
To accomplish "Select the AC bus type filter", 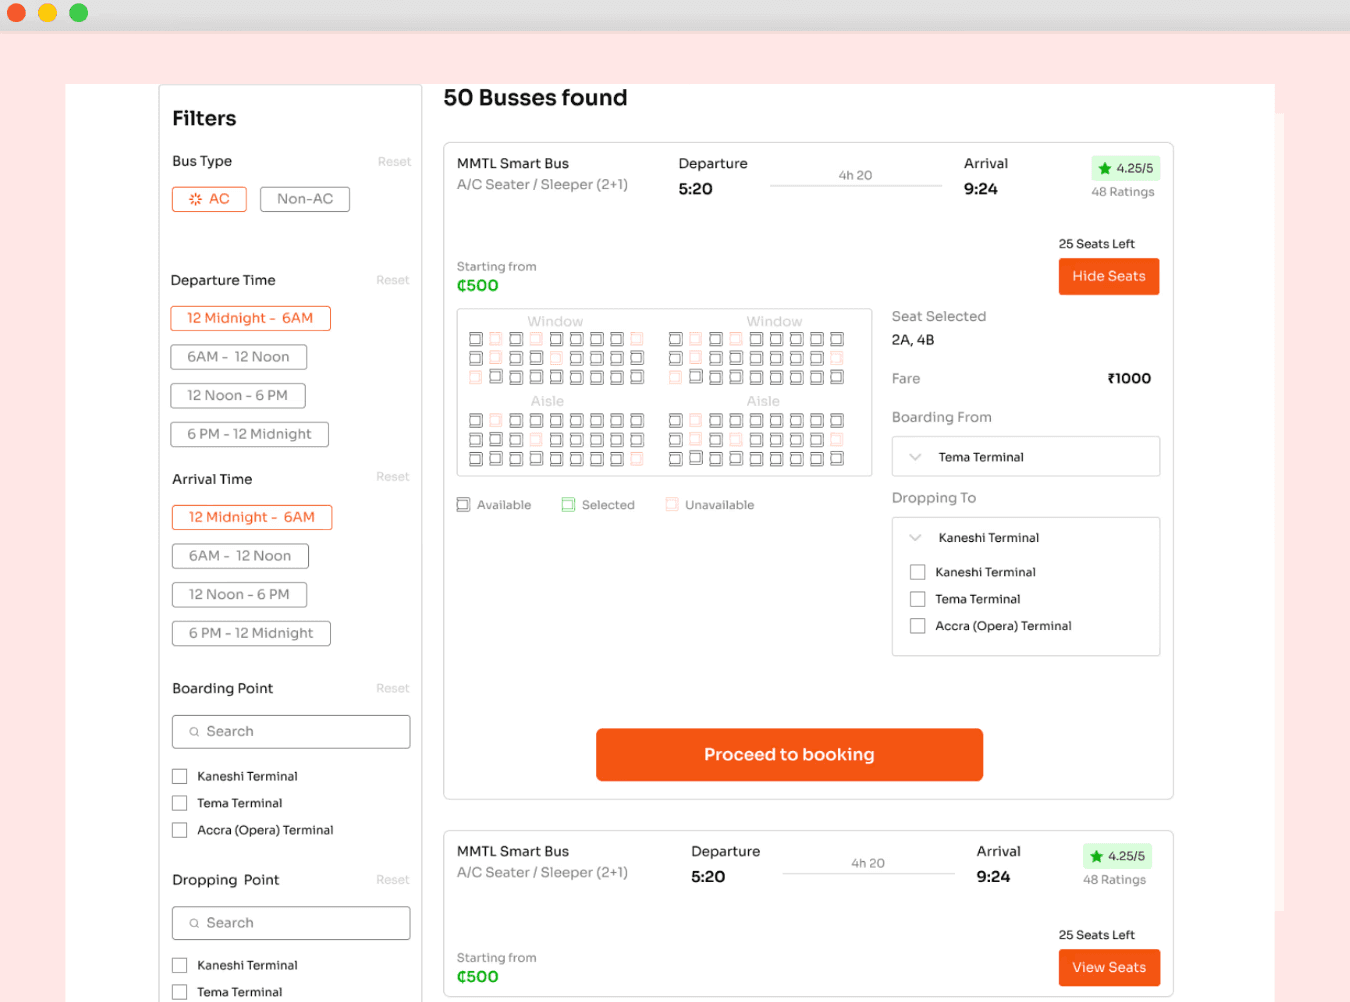I will pyautogui.click(x=209, y=199).
